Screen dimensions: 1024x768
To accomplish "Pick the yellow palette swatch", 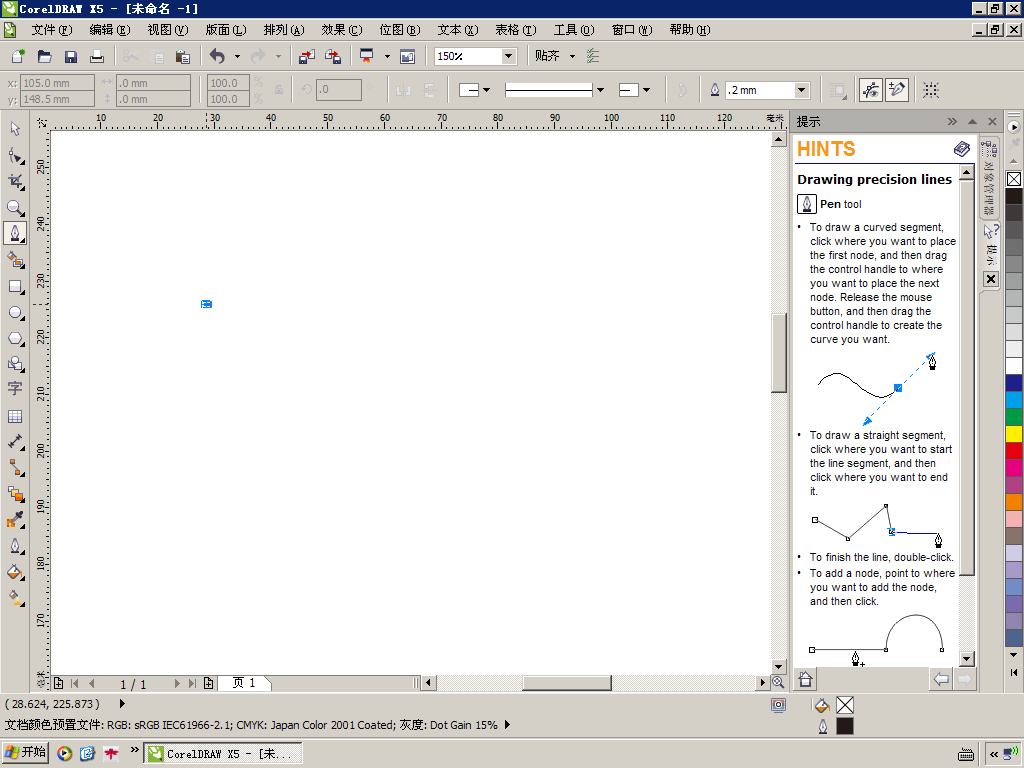I will point(1014,434).
